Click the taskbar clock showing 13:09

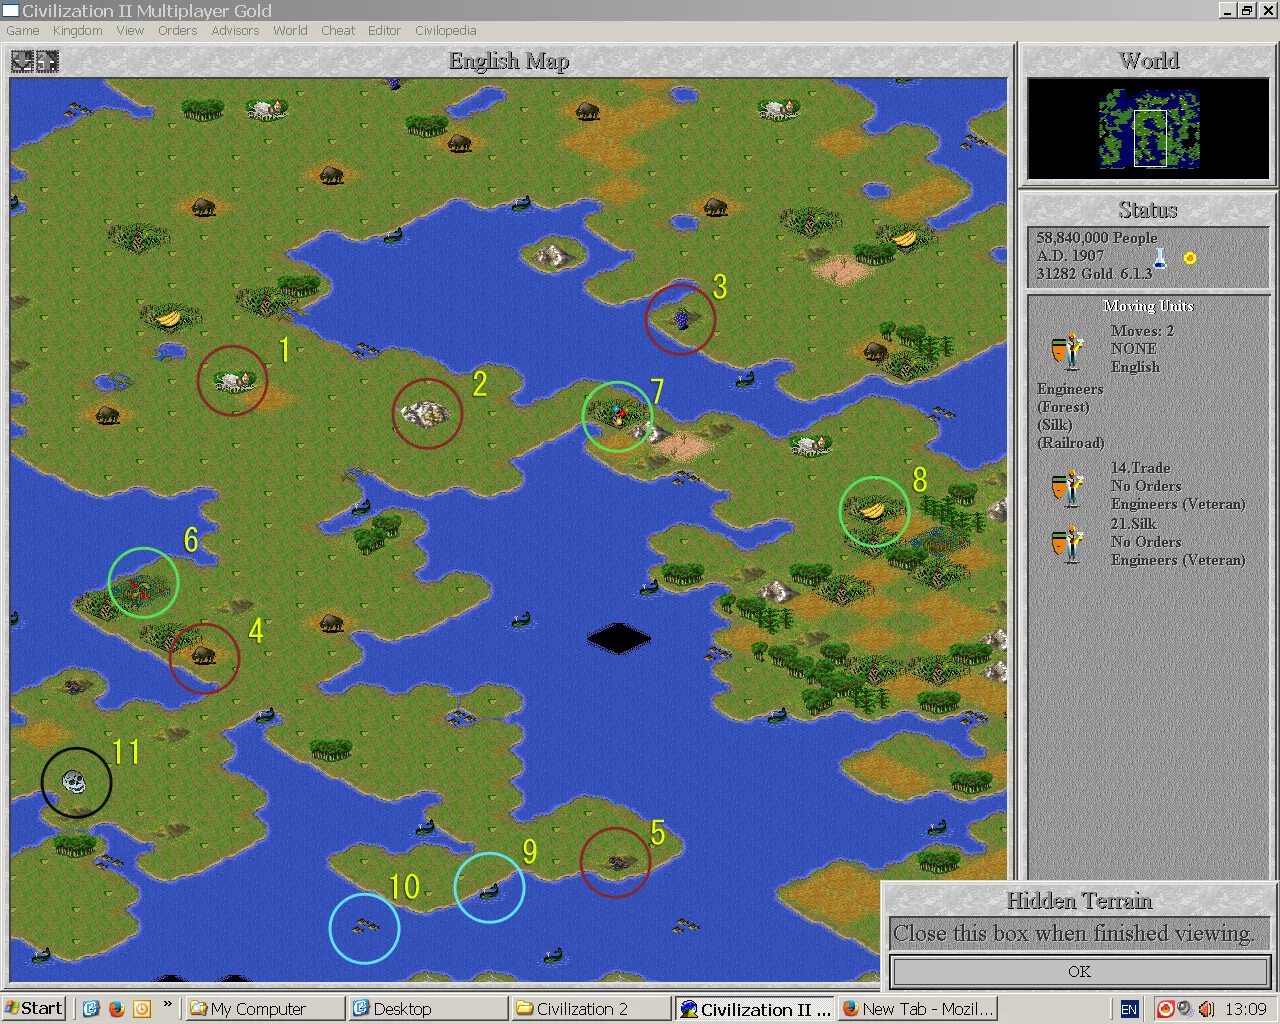point(1245,1009)
